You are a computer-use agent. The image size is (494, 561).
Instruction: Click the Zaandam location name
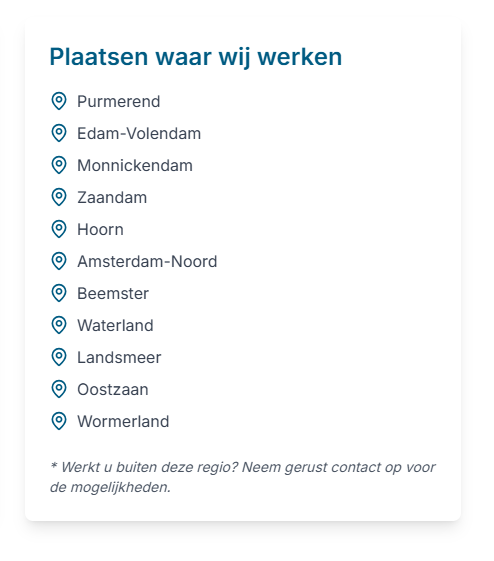[112, 197]
